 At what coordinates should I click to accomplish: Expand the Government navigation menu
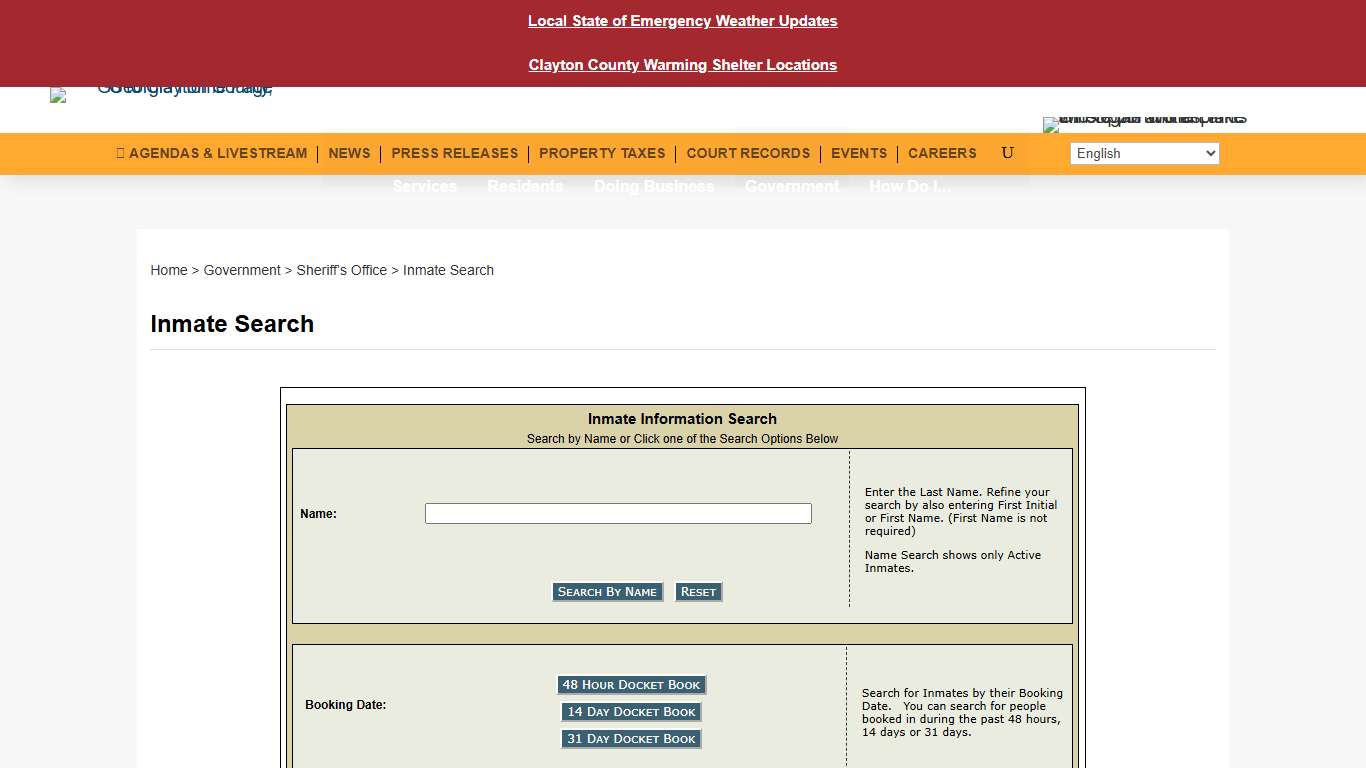pyautogui.click(x=792, y=186)
